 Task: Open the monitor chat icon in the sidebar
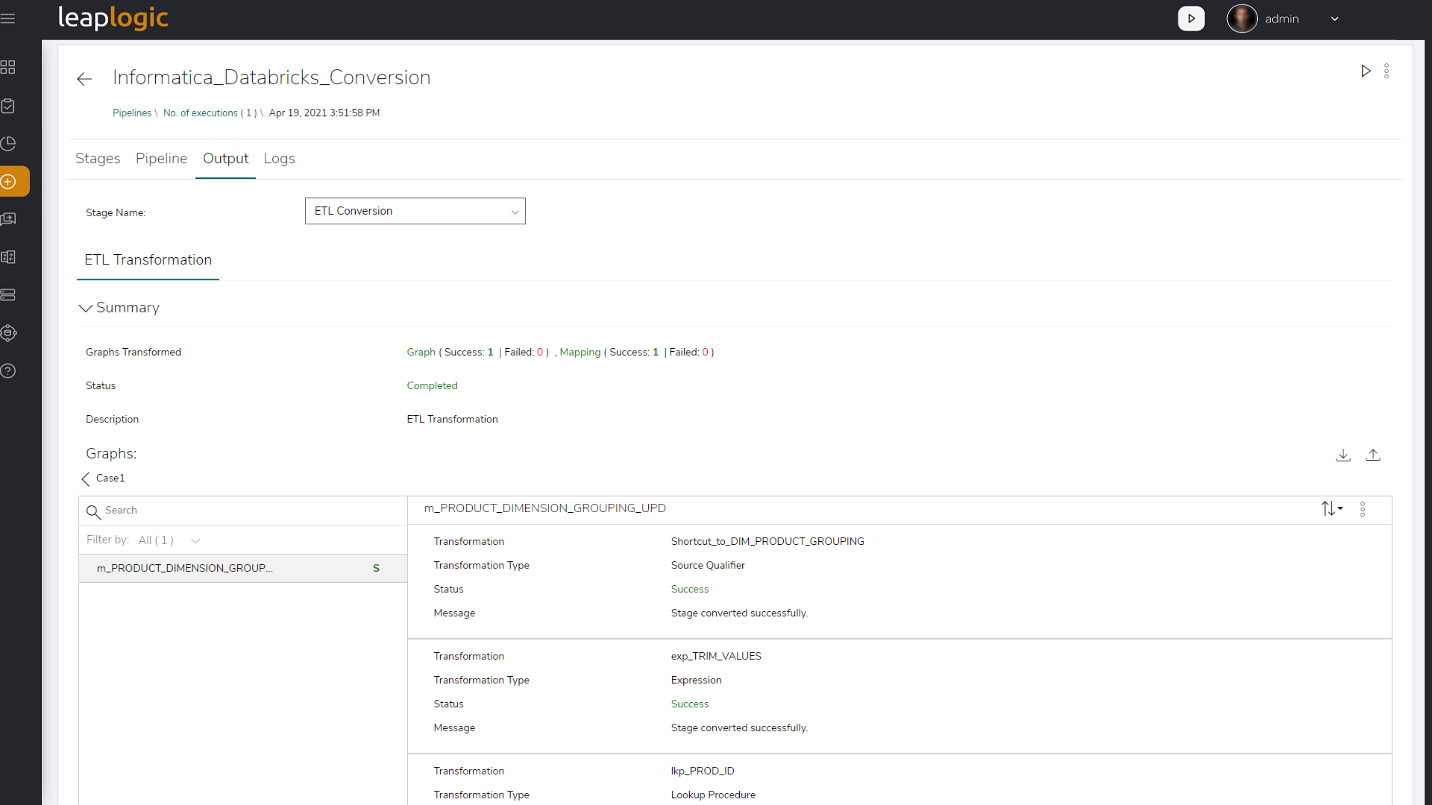click(x=8, y=219)
